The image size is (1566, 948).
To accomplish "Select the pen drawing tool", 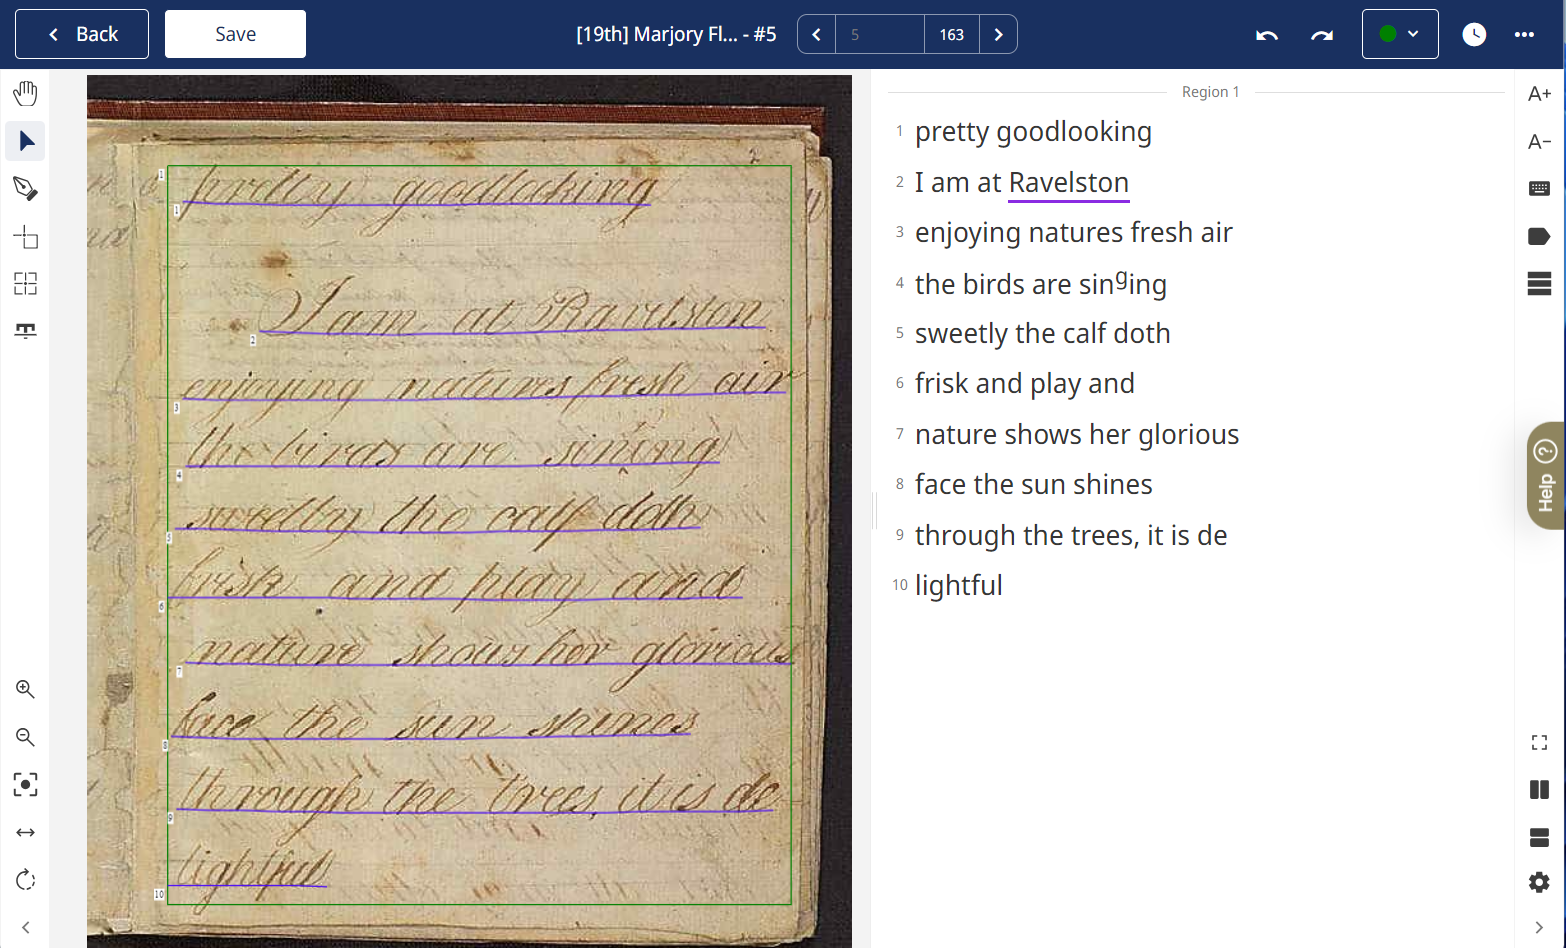I will [x=25, y=189].
